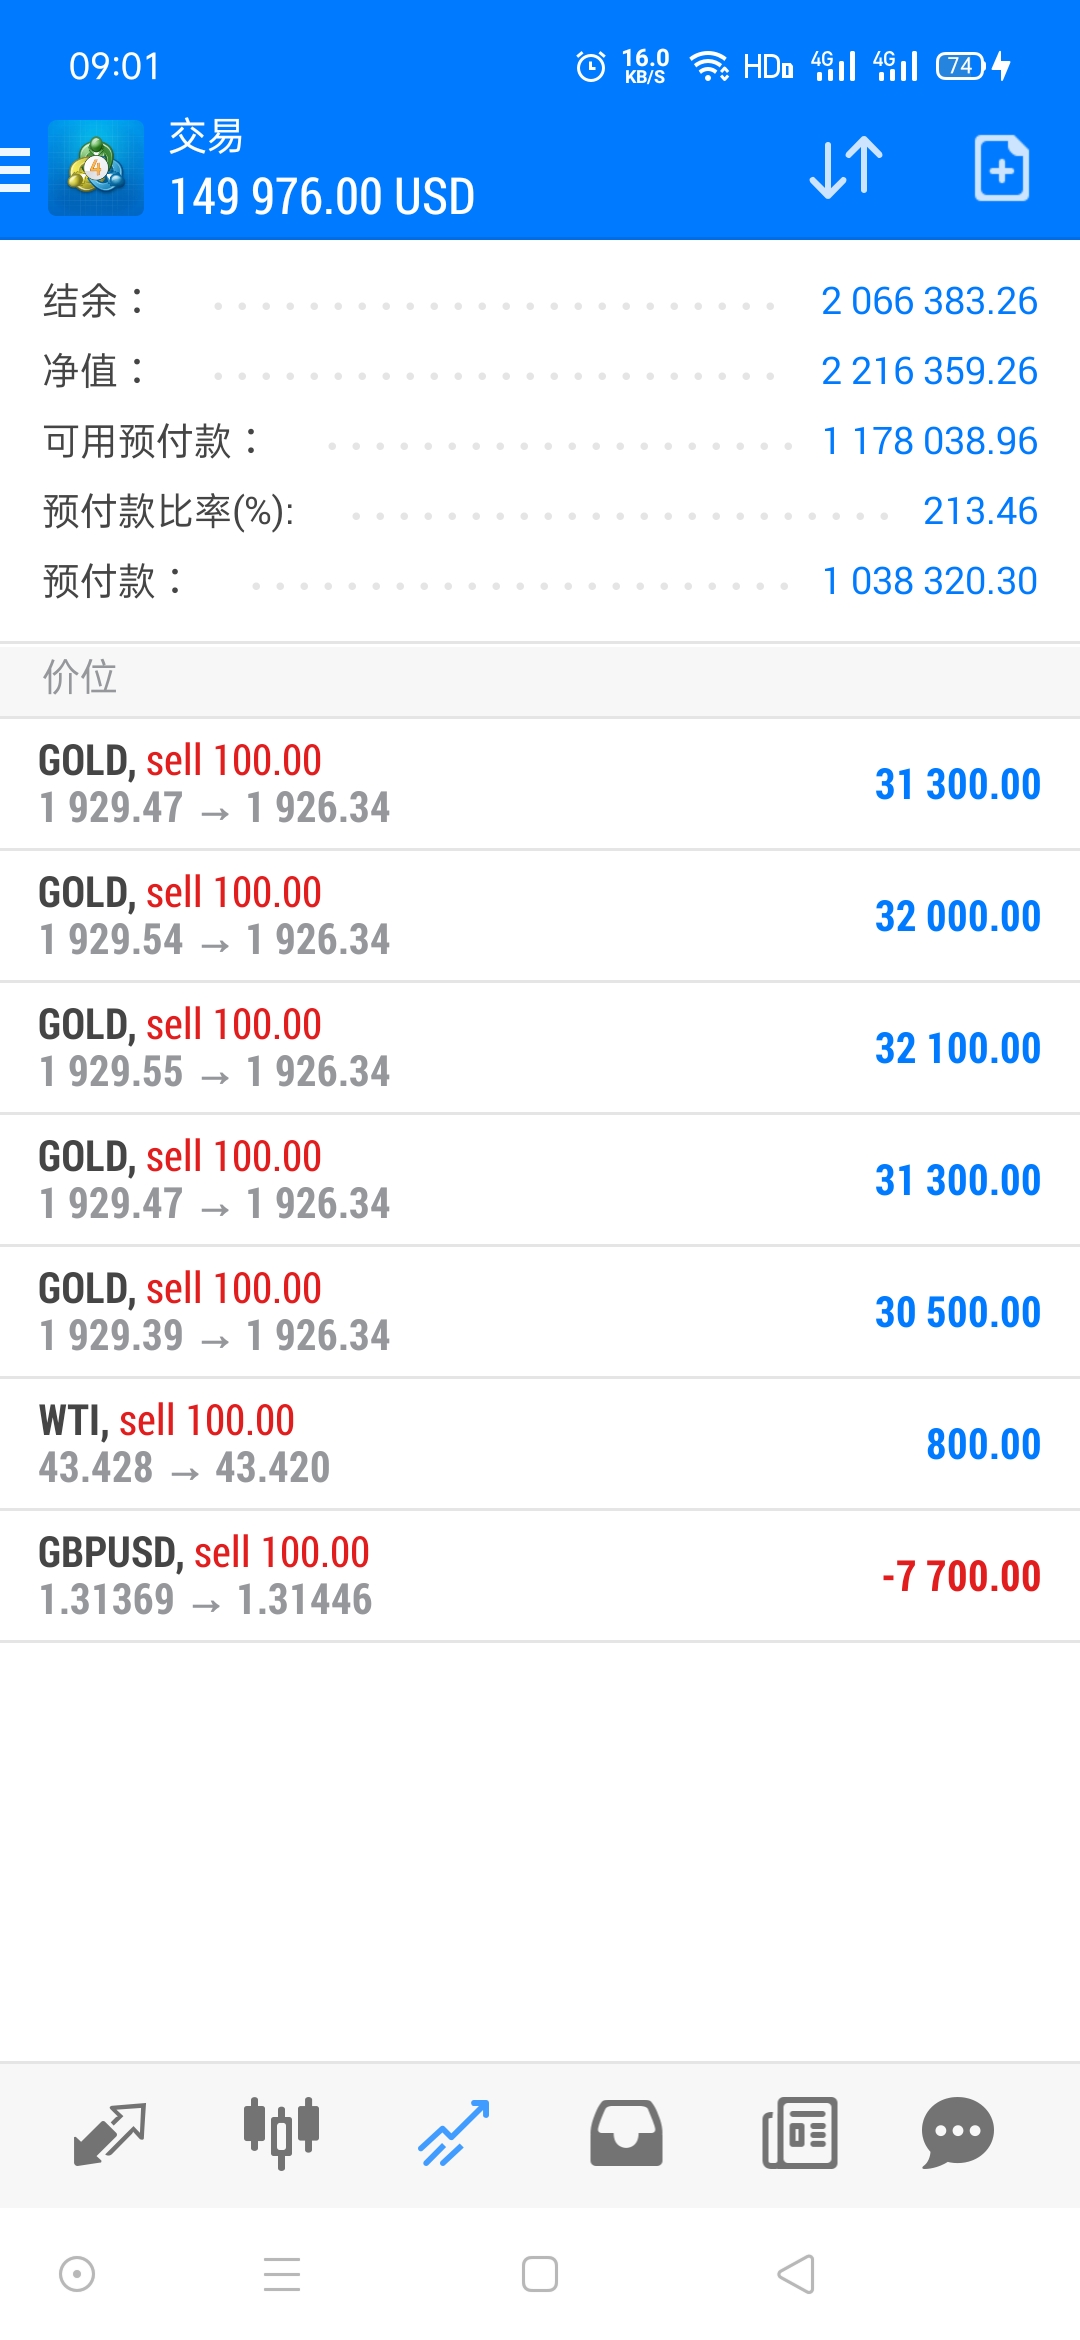1080x2340 pixels.
Task: Tap the Android home square button
Action: tap(540, 2274)
